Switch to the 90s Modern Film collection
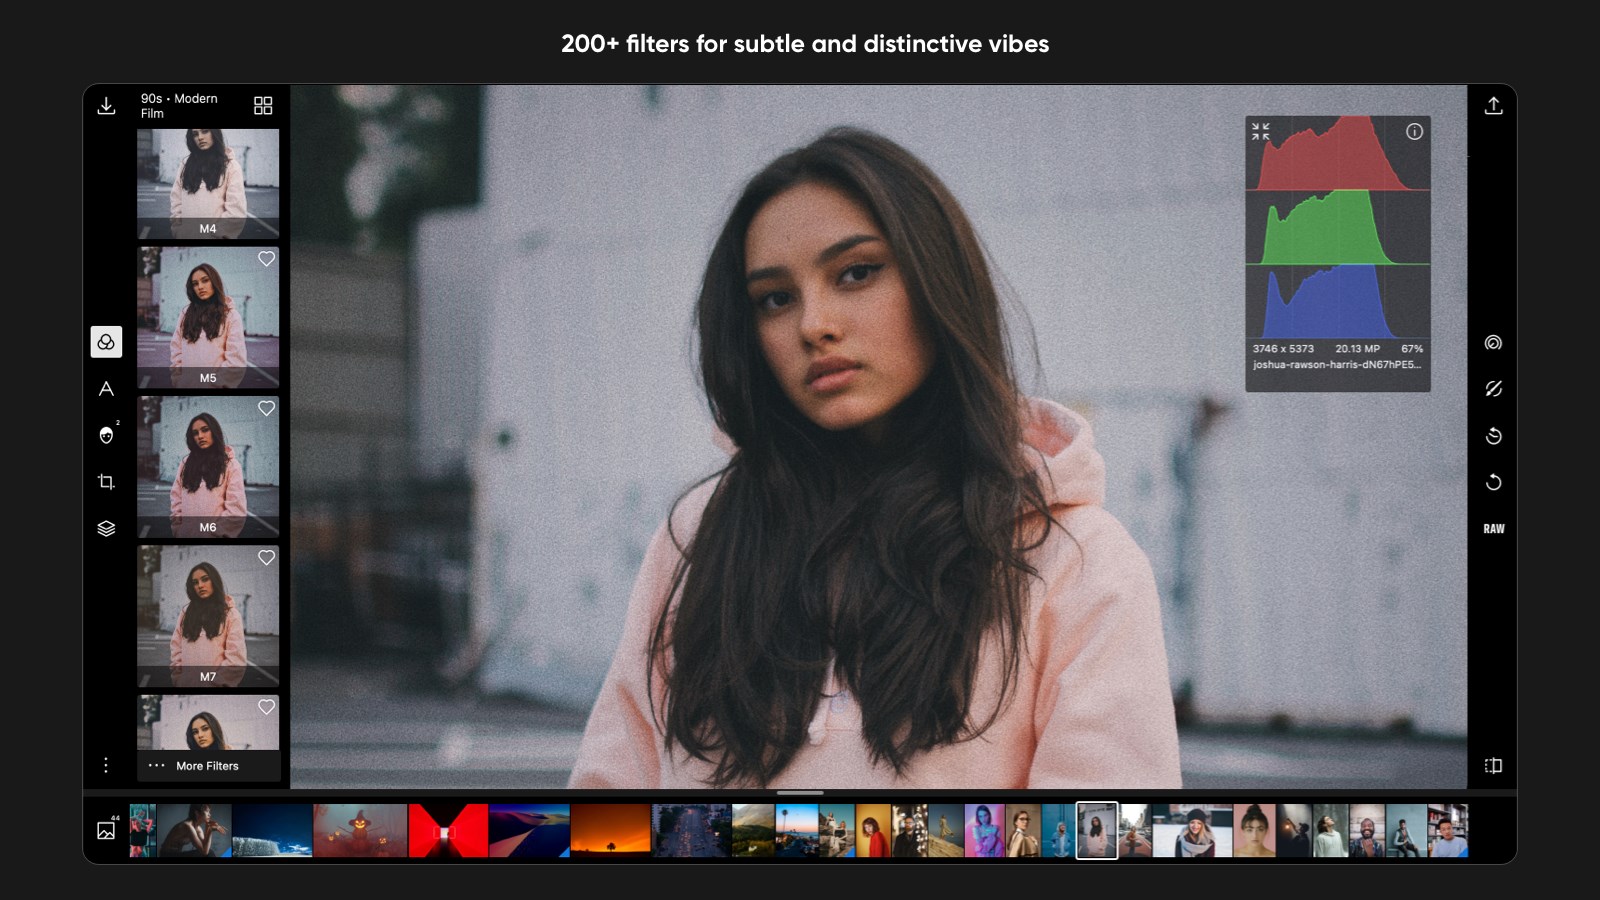 pos(180,105)
